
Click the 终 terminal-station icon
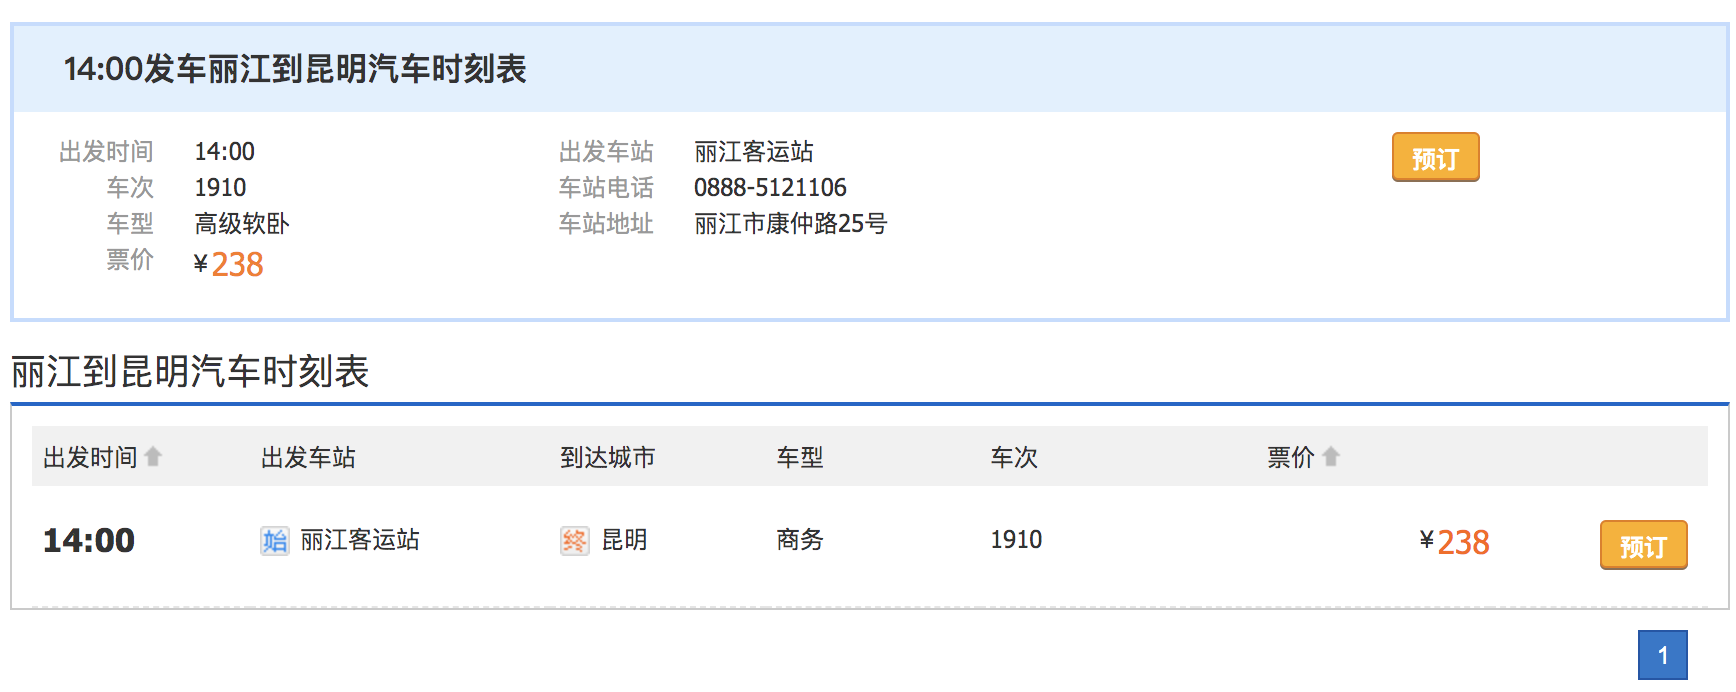click(574, 541)
